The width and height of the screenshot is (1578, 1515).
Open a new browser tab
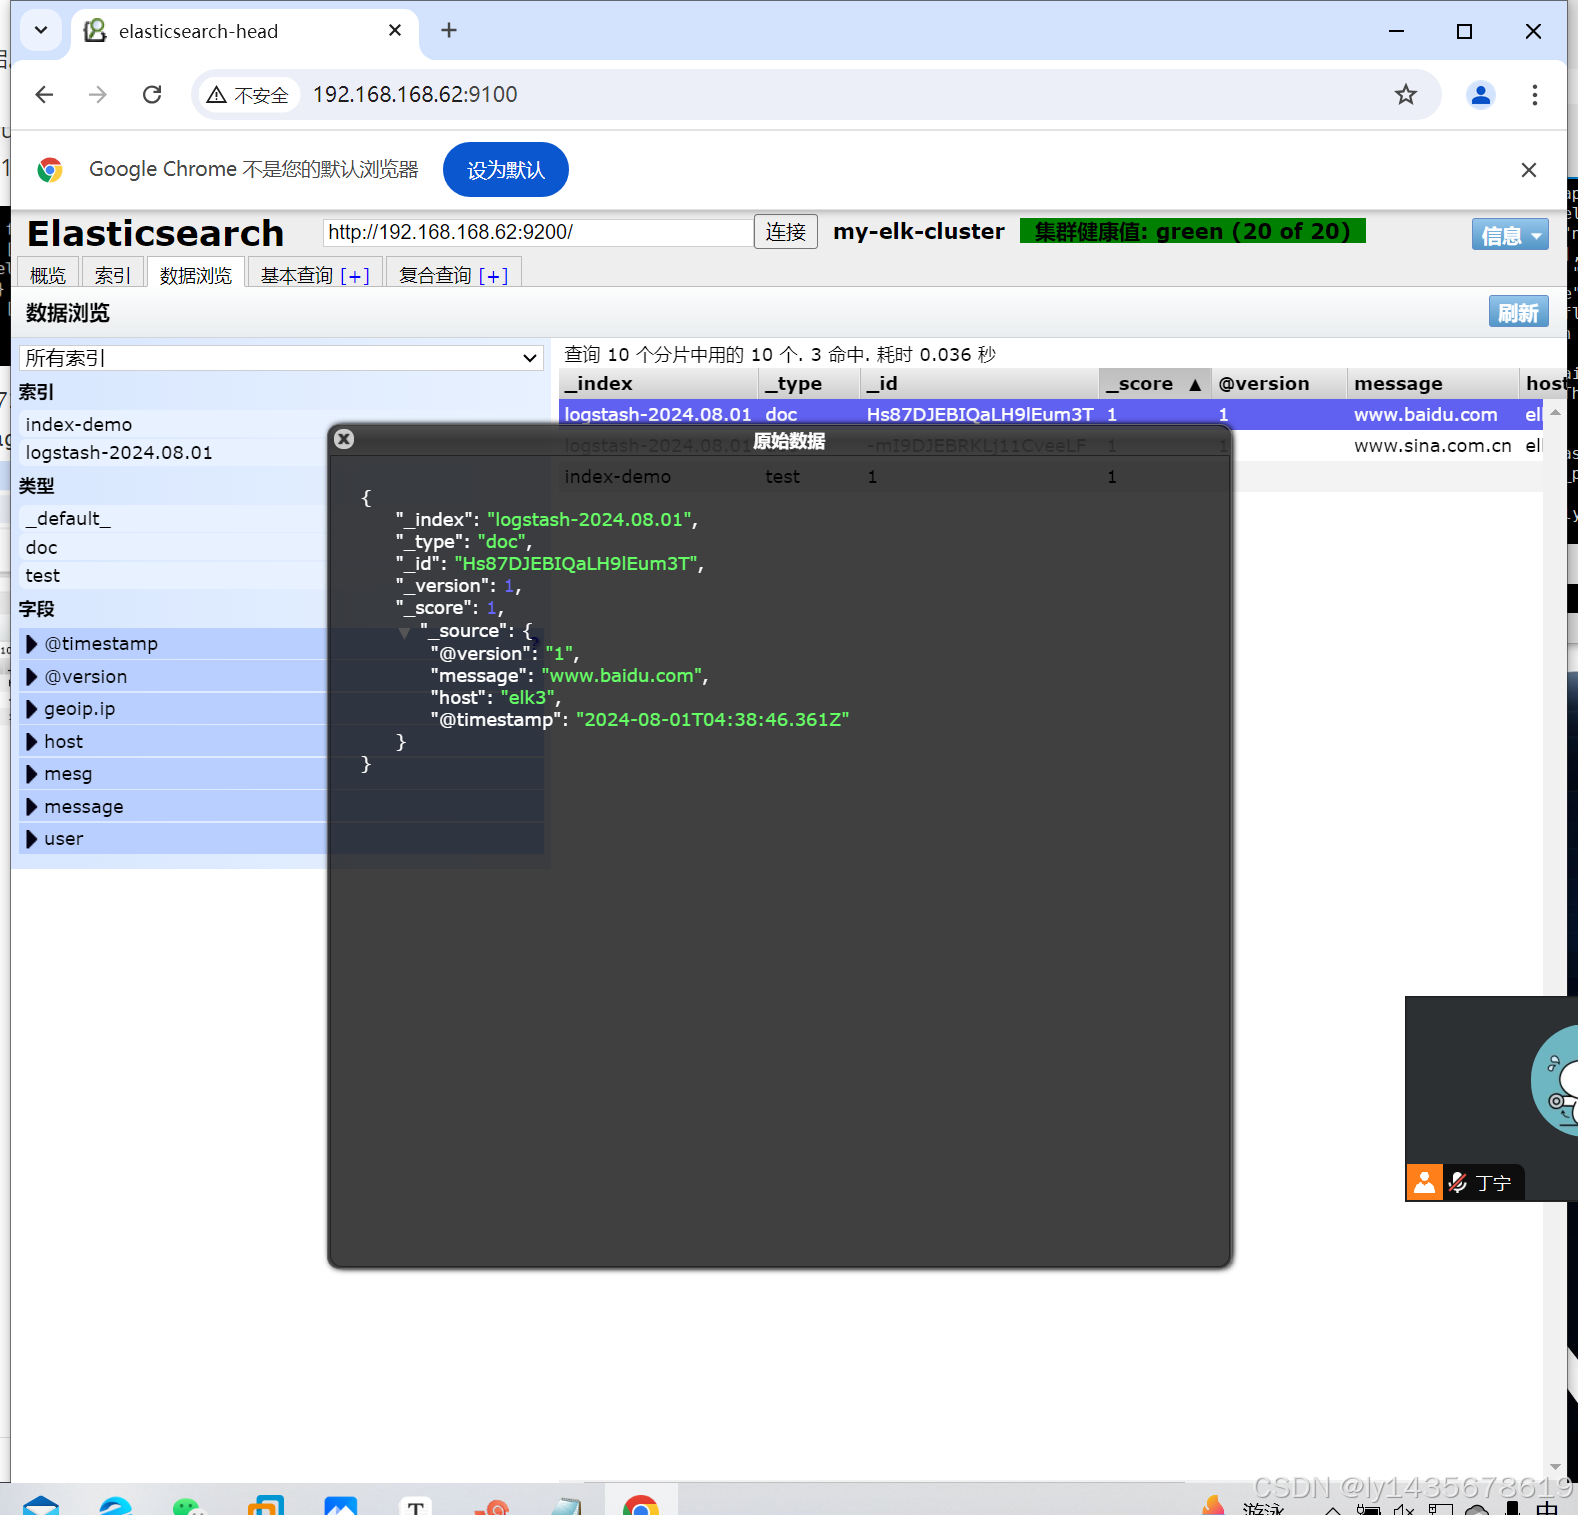[x=449, y=31]
